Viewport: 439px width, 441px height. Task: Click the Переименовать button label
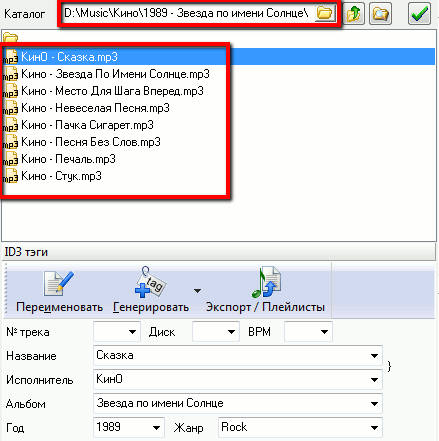tap(59, 307)
